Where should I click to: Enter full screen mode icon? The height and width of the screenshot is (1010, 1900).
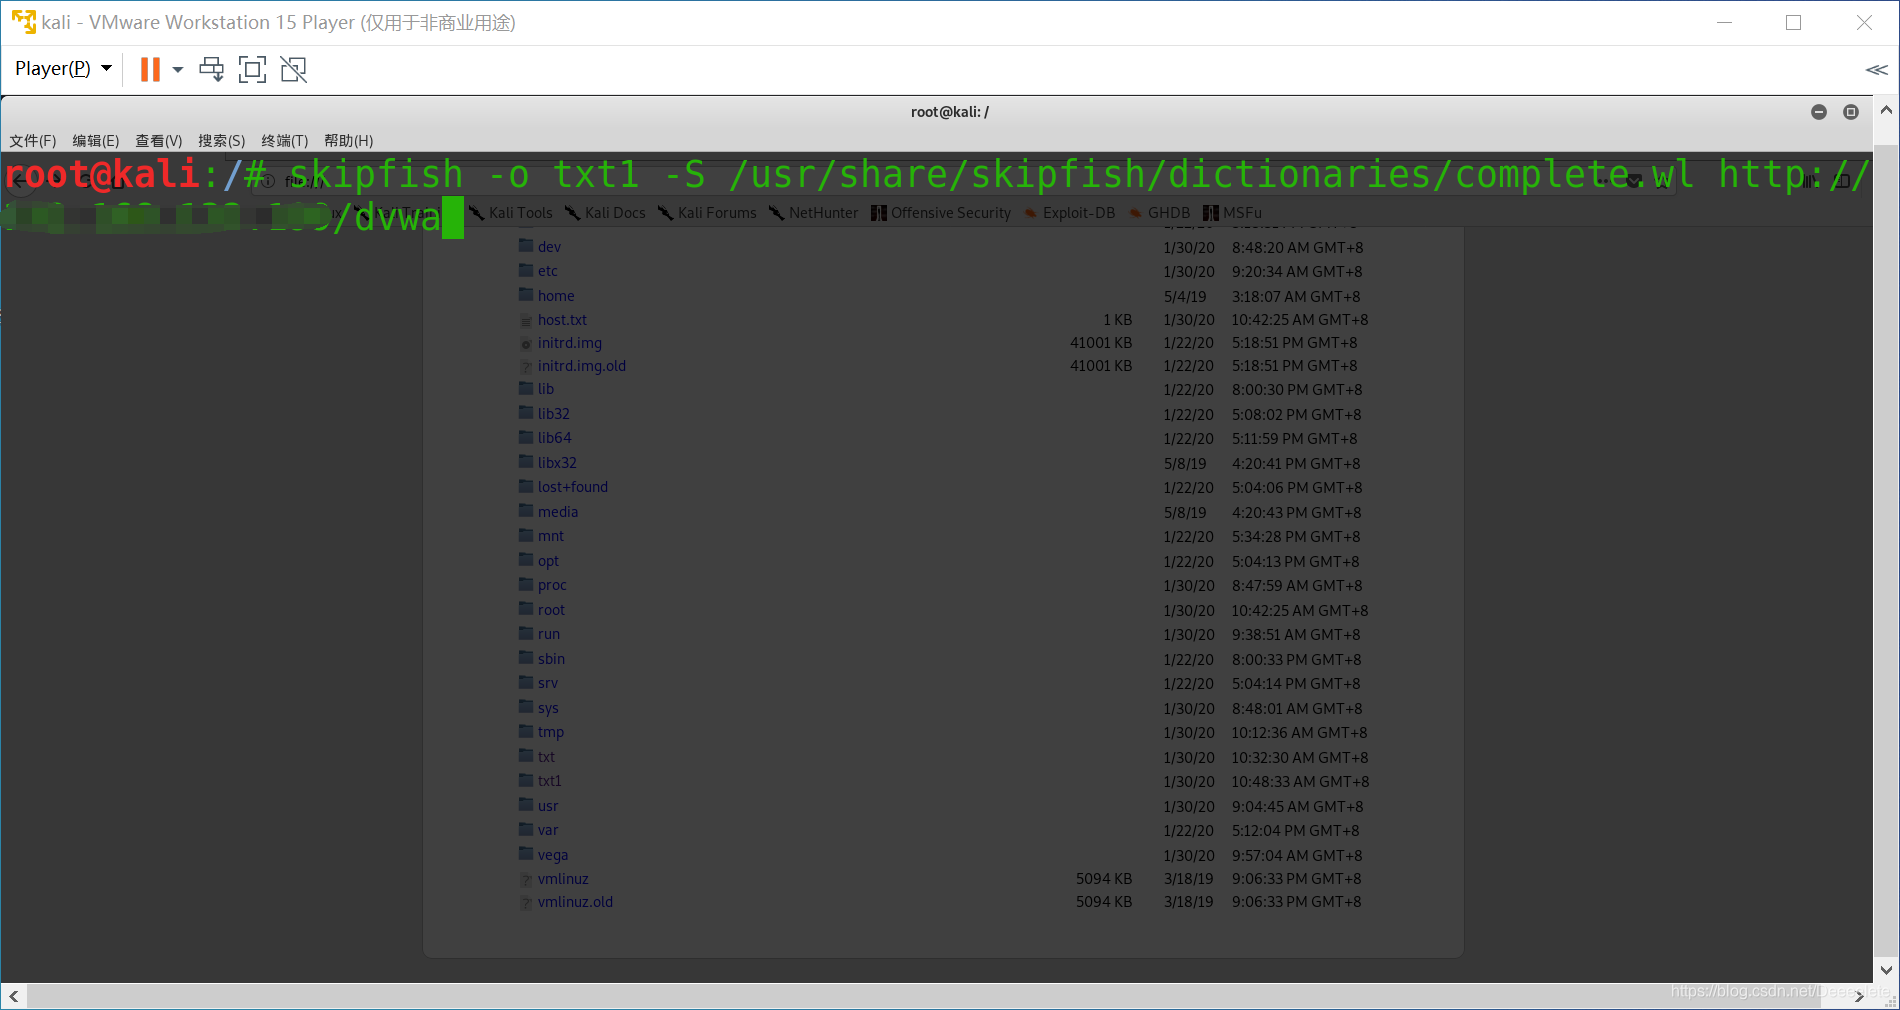tap(252, 69)
